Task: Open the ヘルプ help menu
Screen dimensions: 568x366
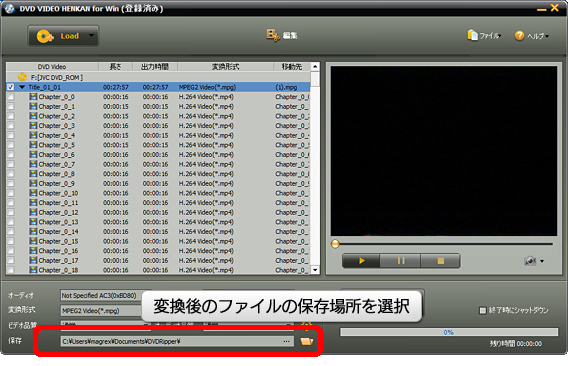Action: [532, 36]
